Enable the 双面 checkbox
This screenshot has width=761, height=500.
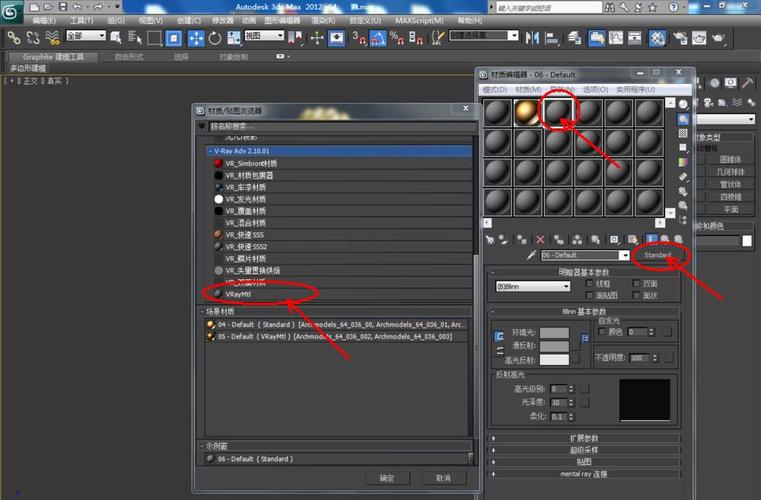pyautogui.click(x=637, y=284)
